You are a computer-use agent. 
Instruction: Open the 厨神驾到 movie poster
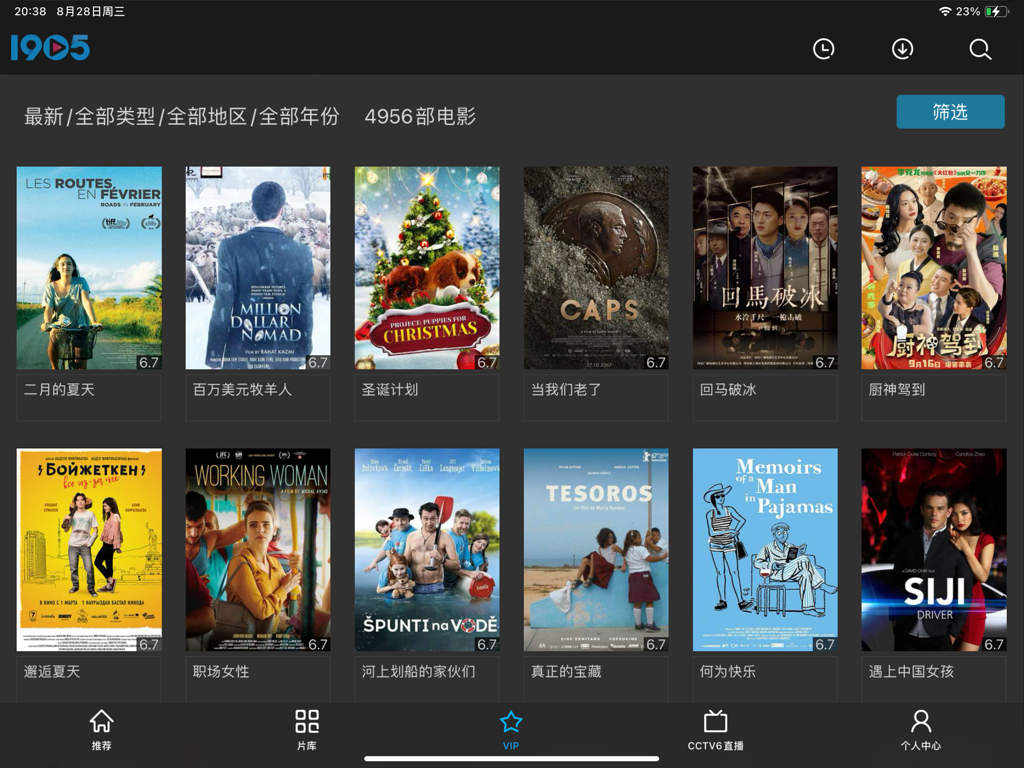coord(934,267)
